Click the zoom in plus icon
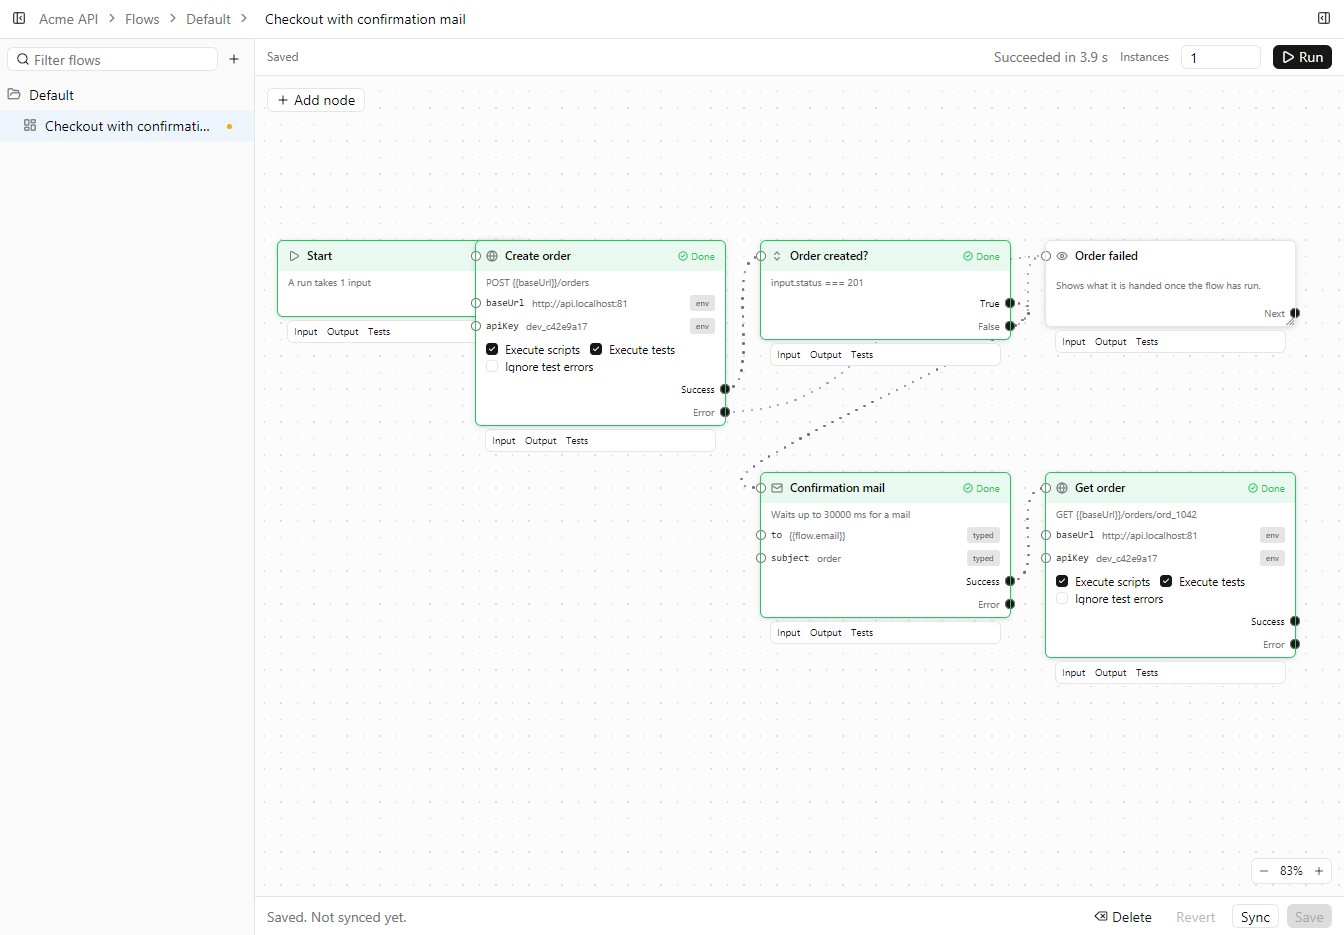 (1319, 871)
